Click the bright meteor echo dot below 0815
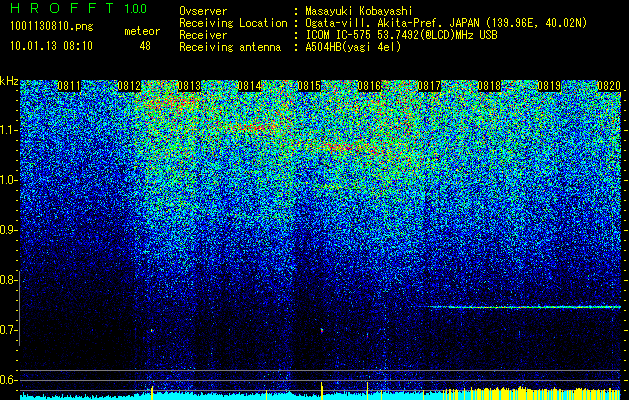This screenshot has width=629, height=400. [322, 331]
